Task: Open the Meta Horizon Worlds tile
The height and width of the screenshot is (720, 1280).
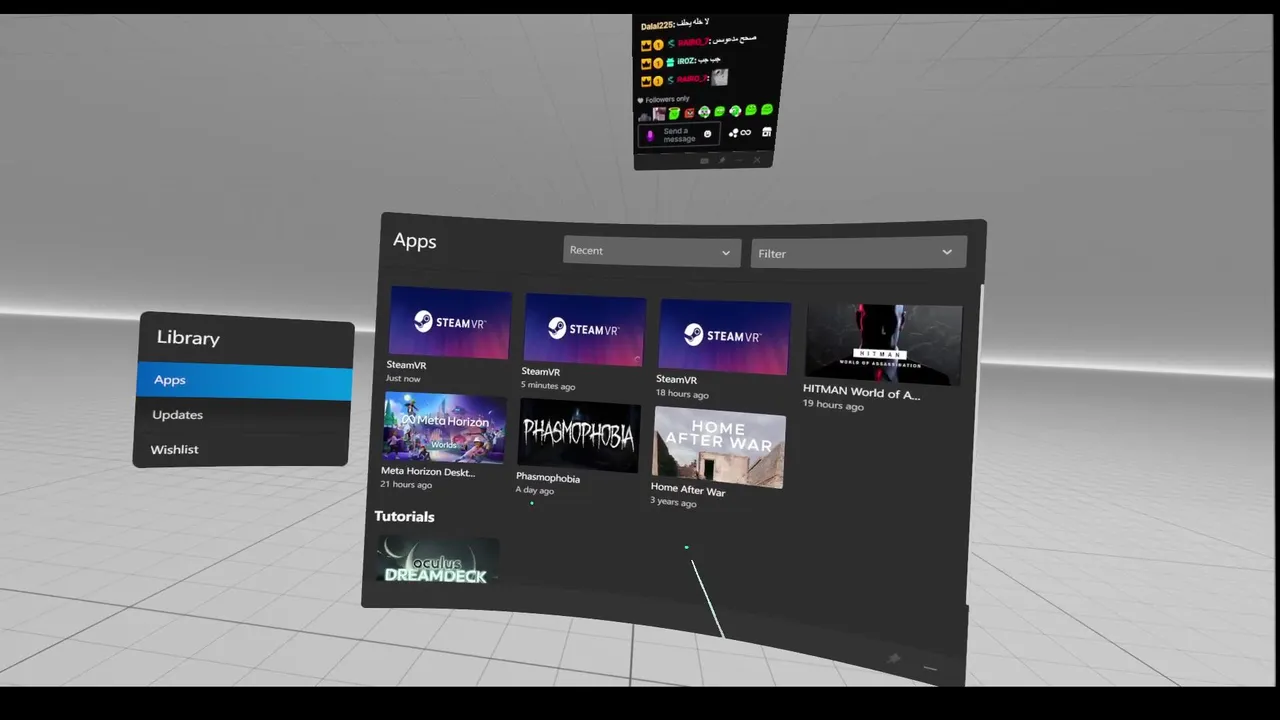Action: (445, 428)
